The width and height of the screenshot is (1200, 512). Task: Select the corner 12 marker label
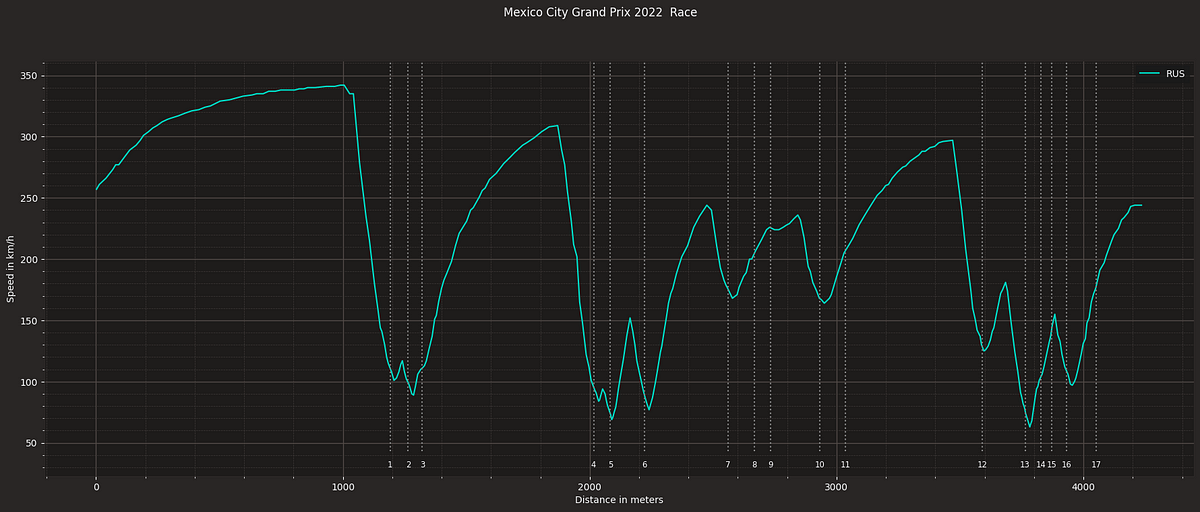coord(982,465)
